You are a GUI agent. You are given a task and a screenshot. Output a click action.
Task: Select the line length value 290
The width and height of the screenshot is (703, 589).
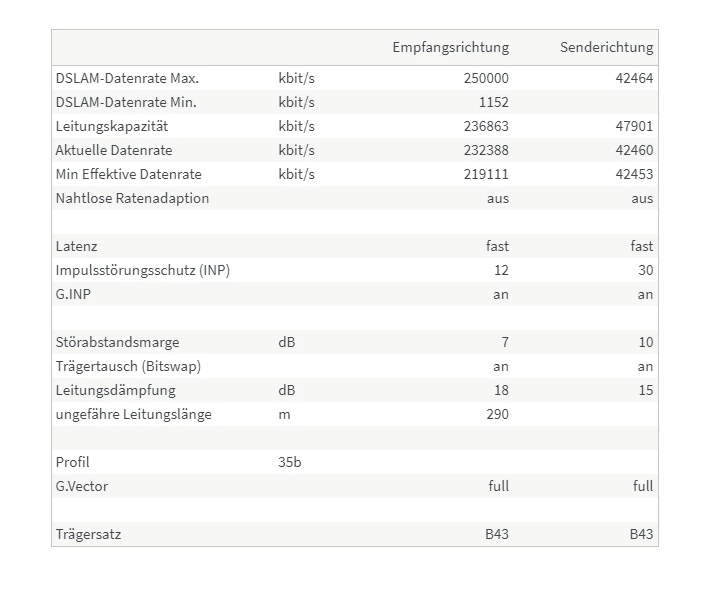coord(497,414)
